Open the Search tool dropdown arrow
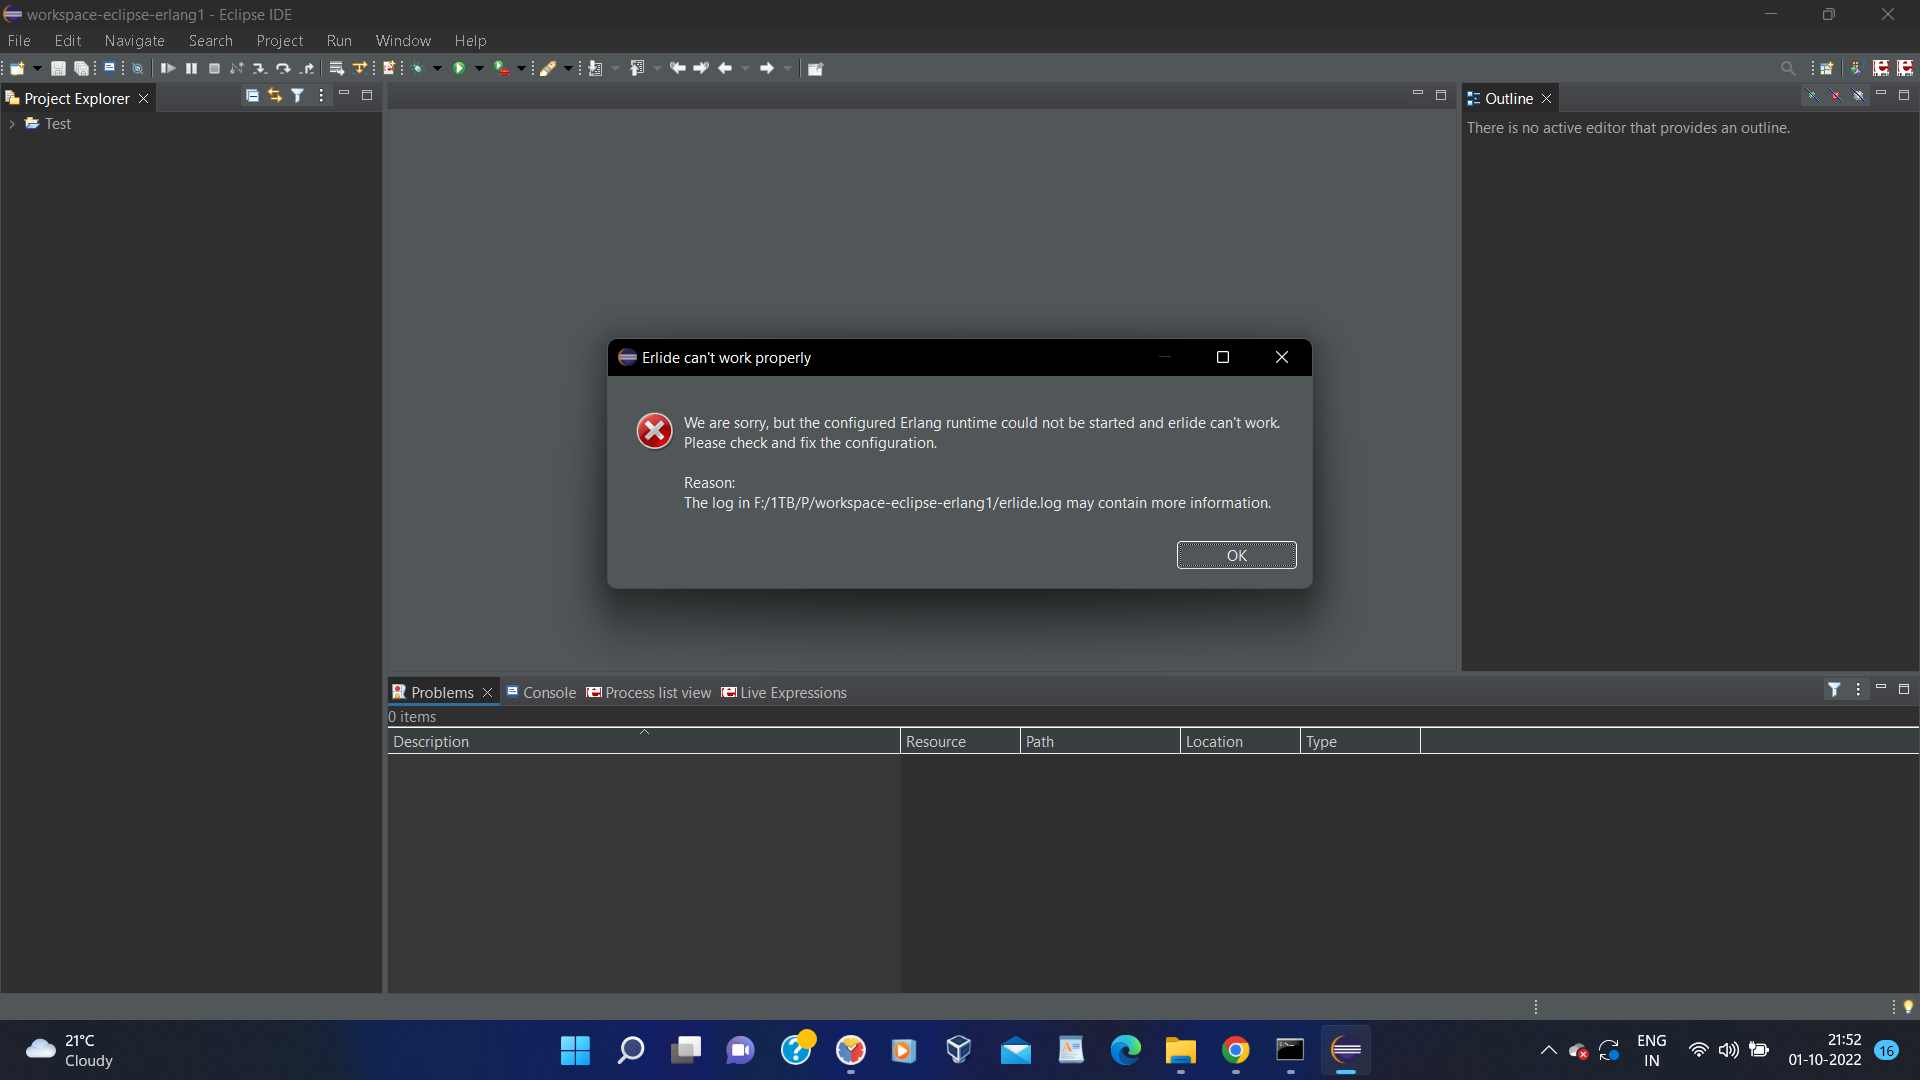1920x1080 pixels. pyautogui.click(x=568, y=68)
